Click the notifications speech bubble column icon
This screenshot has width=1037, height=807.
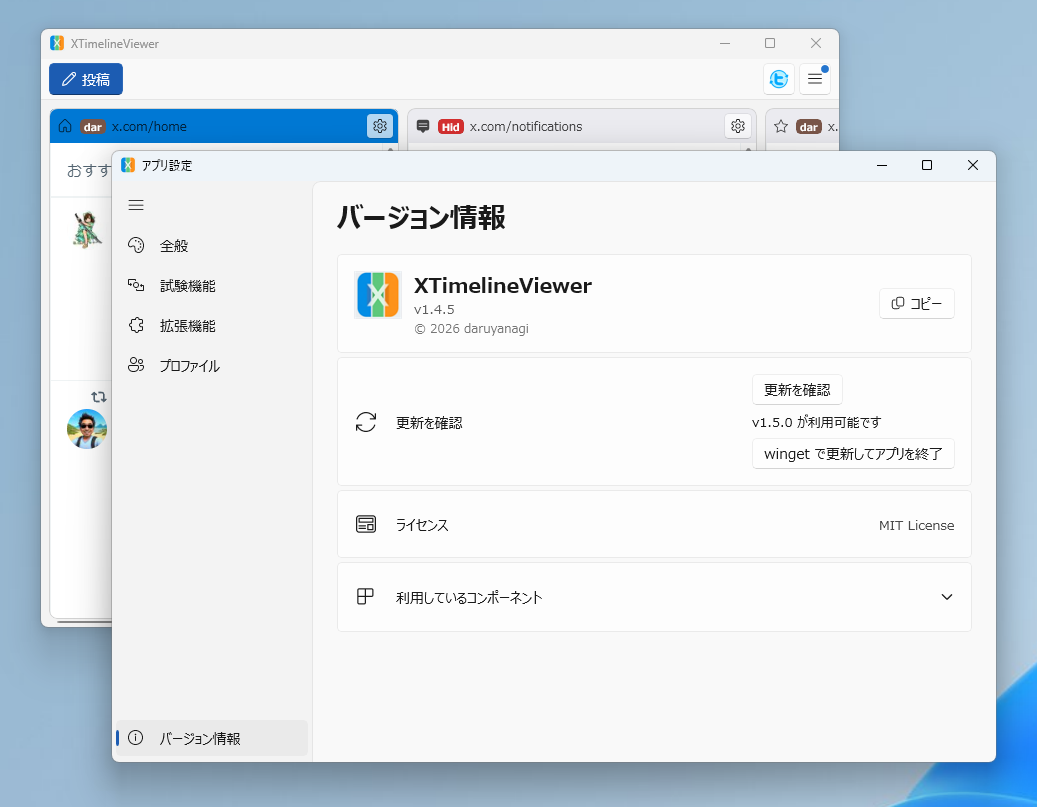click(423, 126)
